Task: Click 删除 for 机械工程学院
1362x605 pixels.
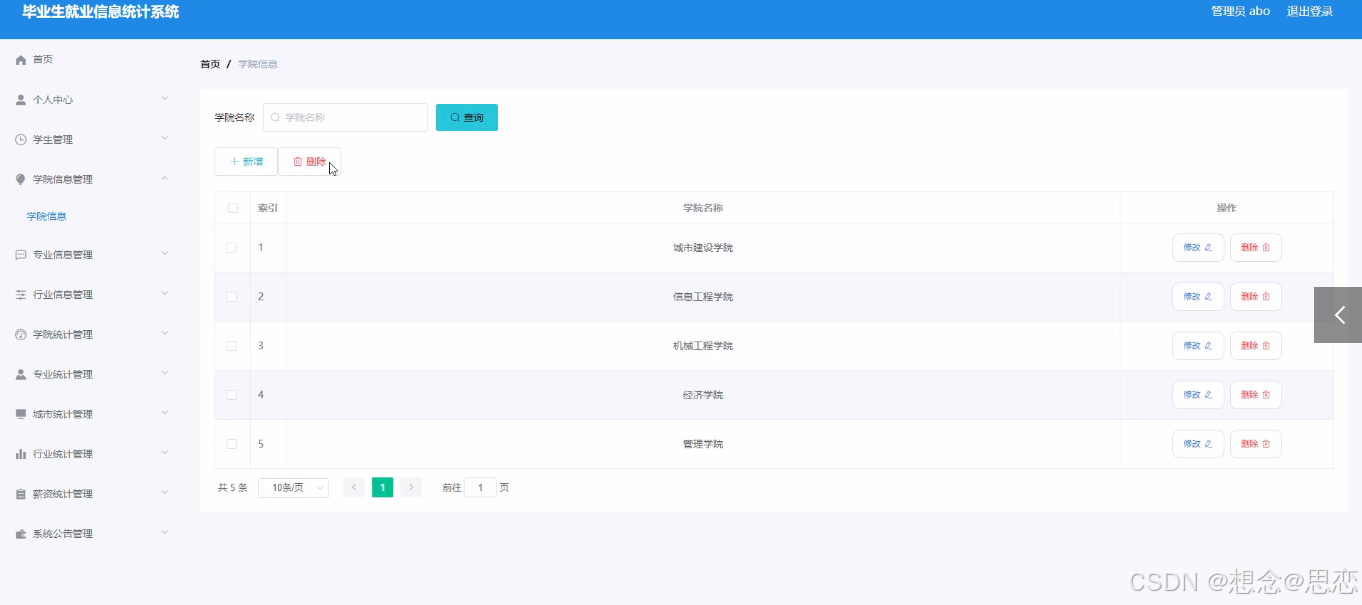Action: 1256,346
